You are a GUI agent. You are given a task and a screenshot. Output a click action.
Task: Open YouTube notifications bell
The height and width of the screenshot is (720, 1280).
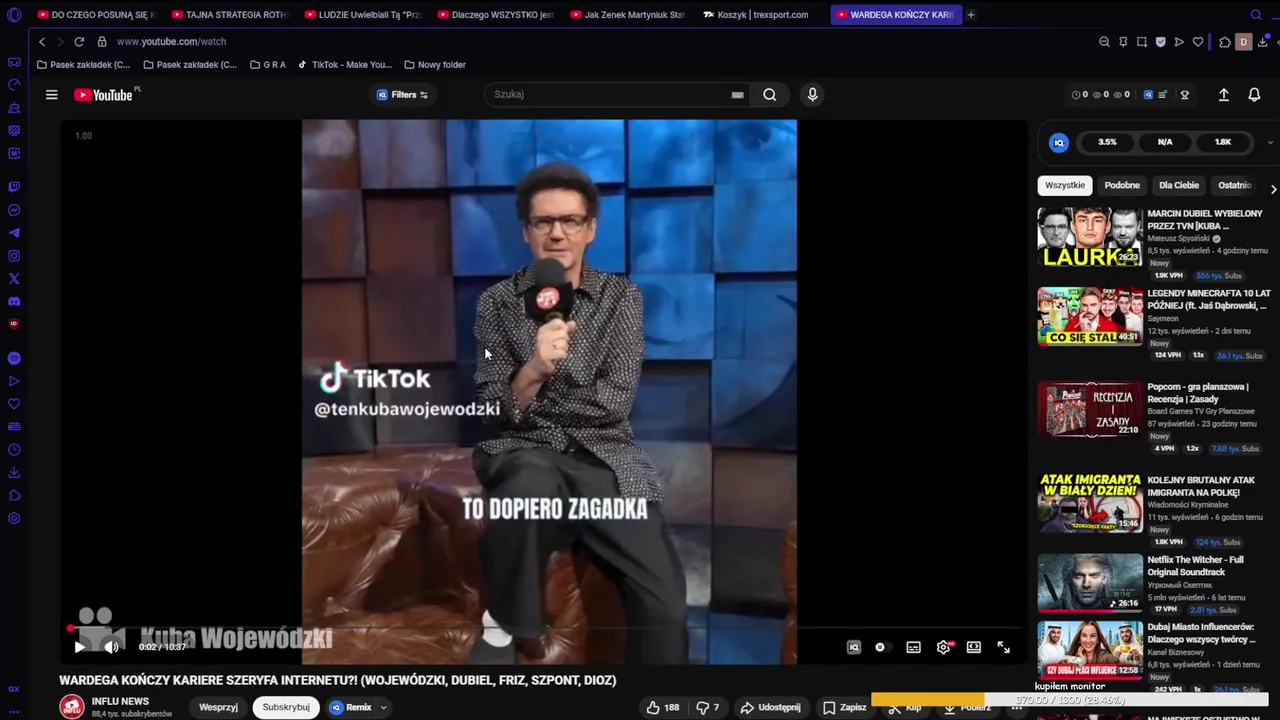pos(1254,95)
